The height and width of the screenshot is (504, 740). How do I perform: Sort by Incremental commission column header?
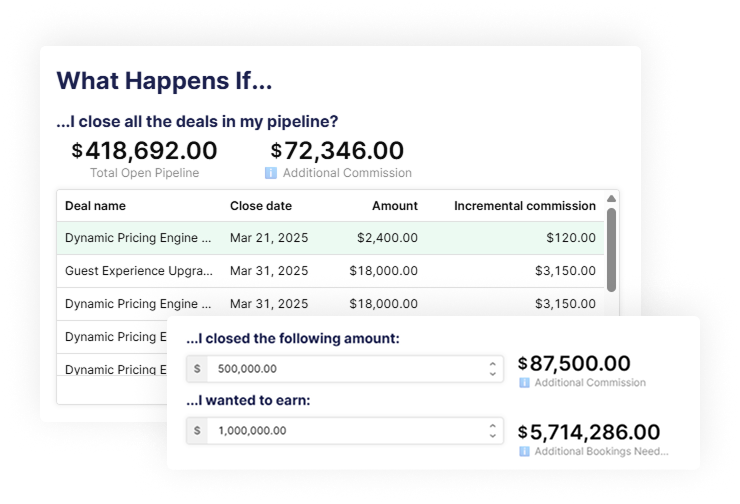click(x=525, y=206)
